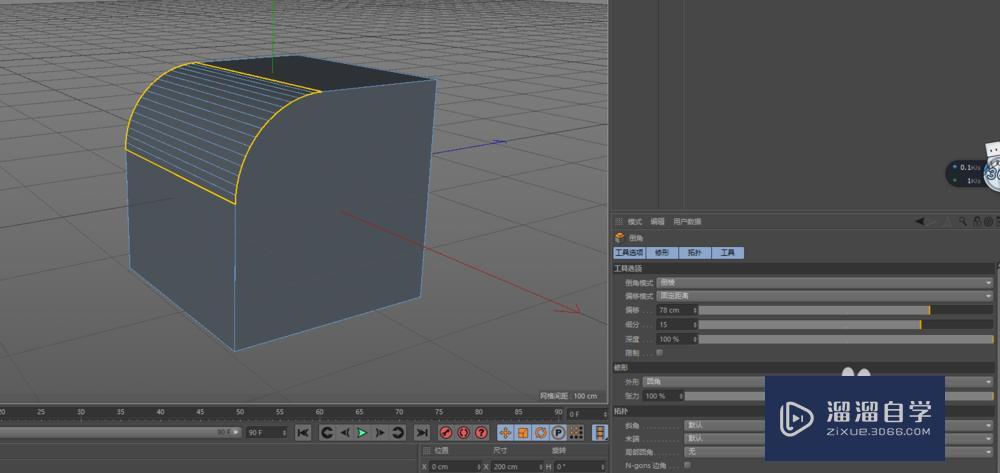
Task: Click the size X 200 cm field
Action: [517, 467]
